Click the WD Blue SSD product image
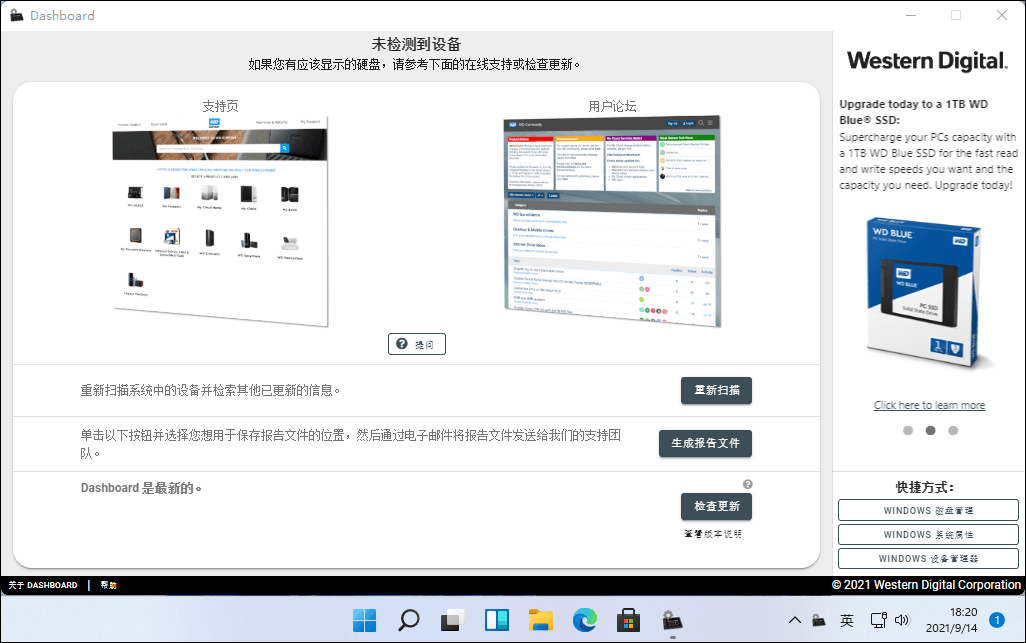Viewport: 1026px width, 643px height. [928, 294]
